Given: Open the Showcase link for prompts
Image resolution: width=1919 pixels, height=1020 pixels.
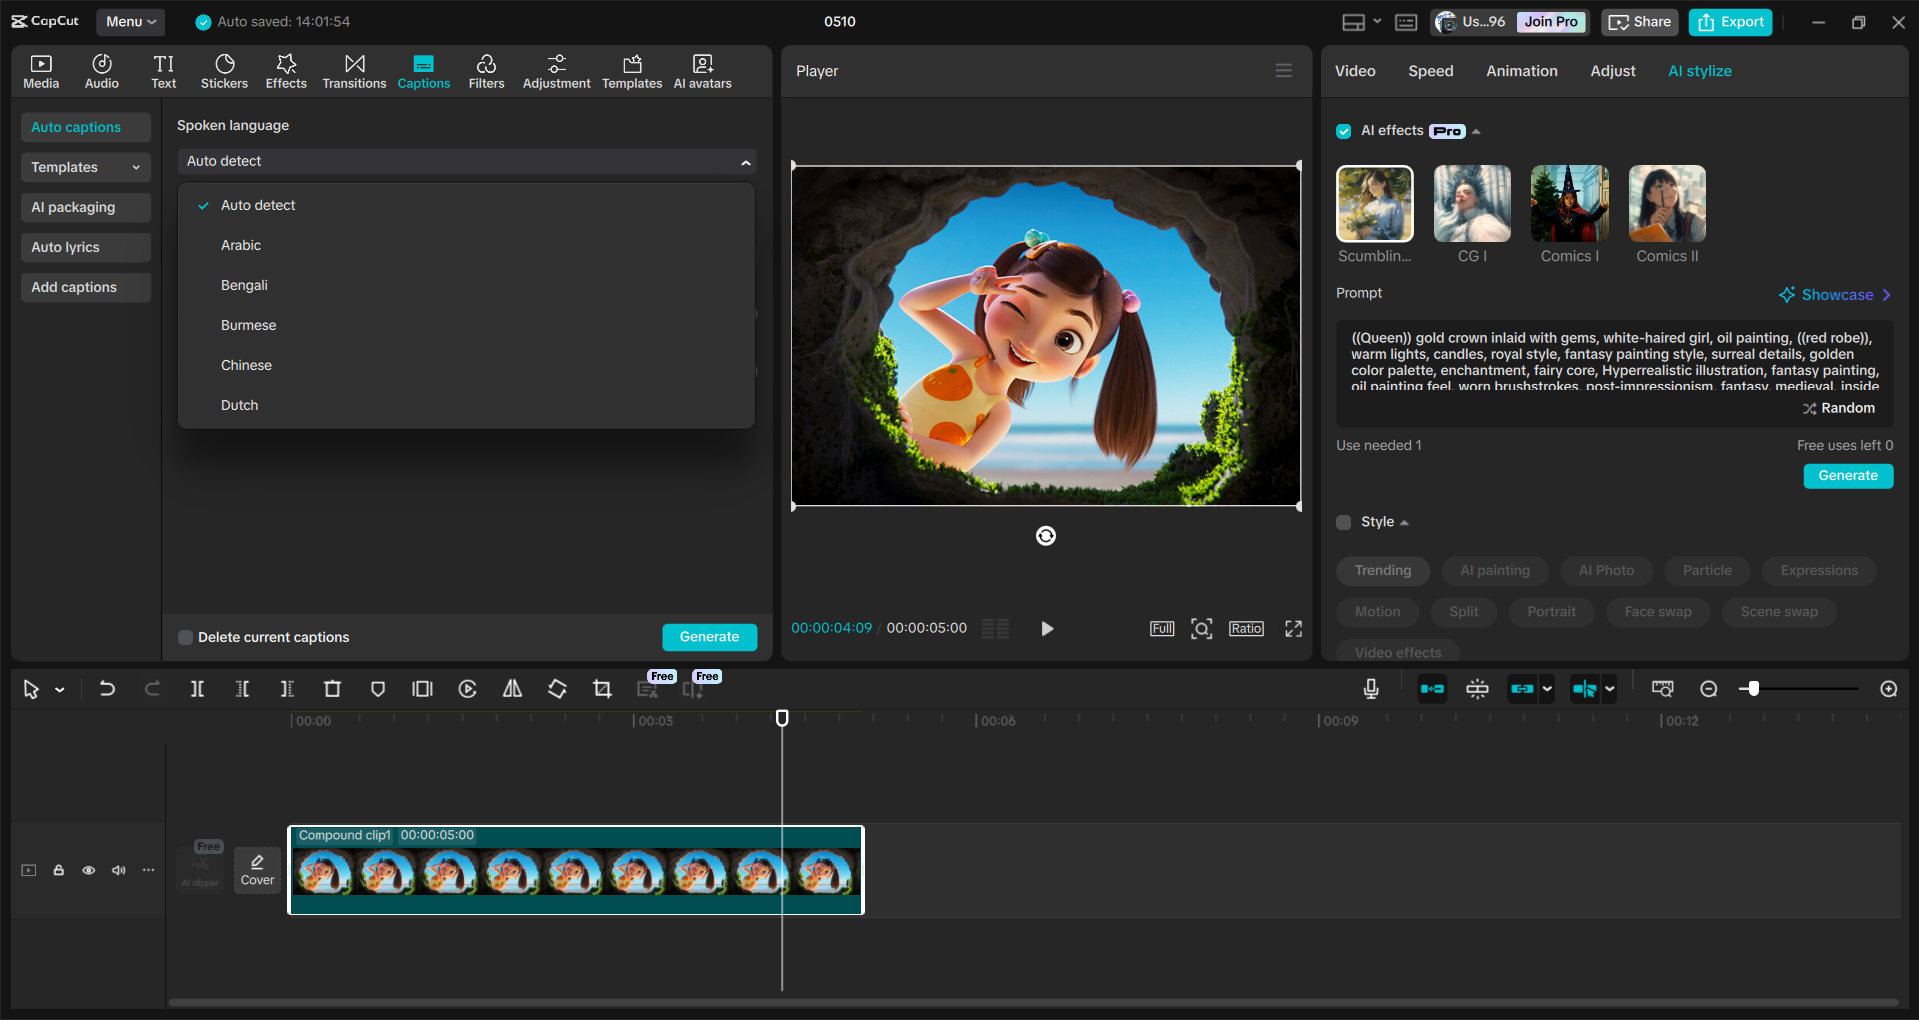Looking at the screenshot, I should (x=1834, y=294).
